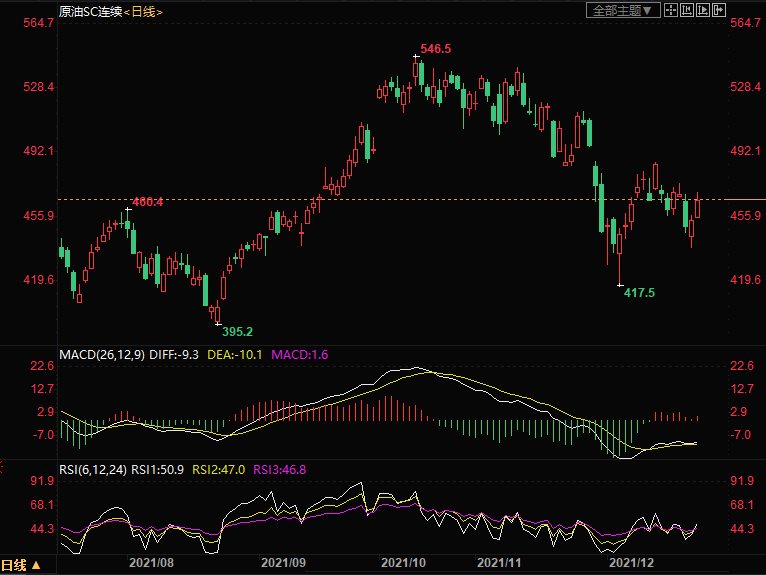This screenshot has width=766, height=575.
Task: Click the <日线> period label in chart title
Action: pyautogui.click(x=144, y=11)
